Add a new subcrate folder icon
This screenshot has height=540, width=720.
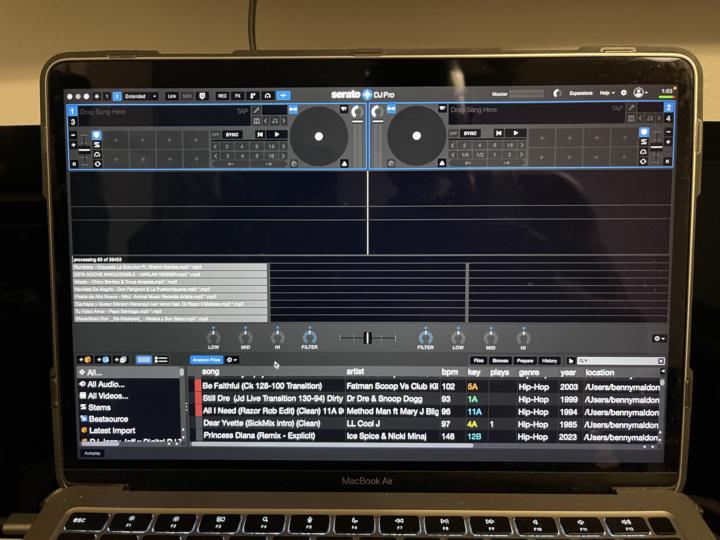click(120, 360)
